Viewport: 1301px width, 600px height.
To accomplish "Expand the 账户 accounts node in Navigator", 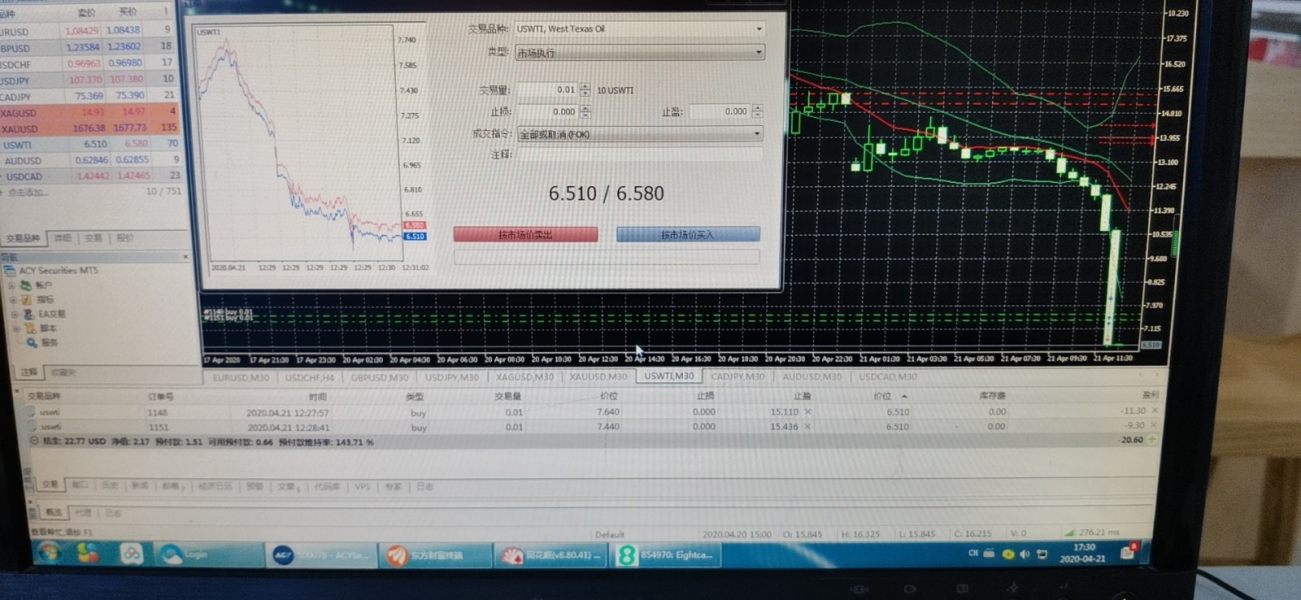I will pos(12,285).
